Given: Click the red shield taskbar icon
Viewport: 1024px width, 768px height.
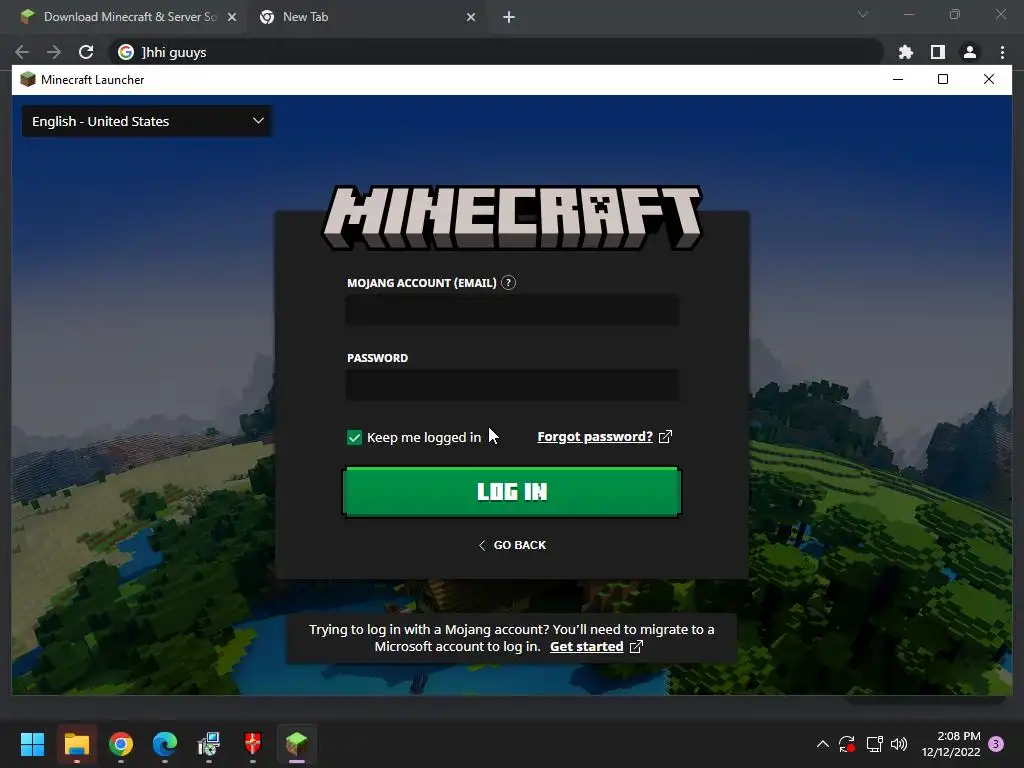Looking at the screenshot, I should tap(253, 744).
